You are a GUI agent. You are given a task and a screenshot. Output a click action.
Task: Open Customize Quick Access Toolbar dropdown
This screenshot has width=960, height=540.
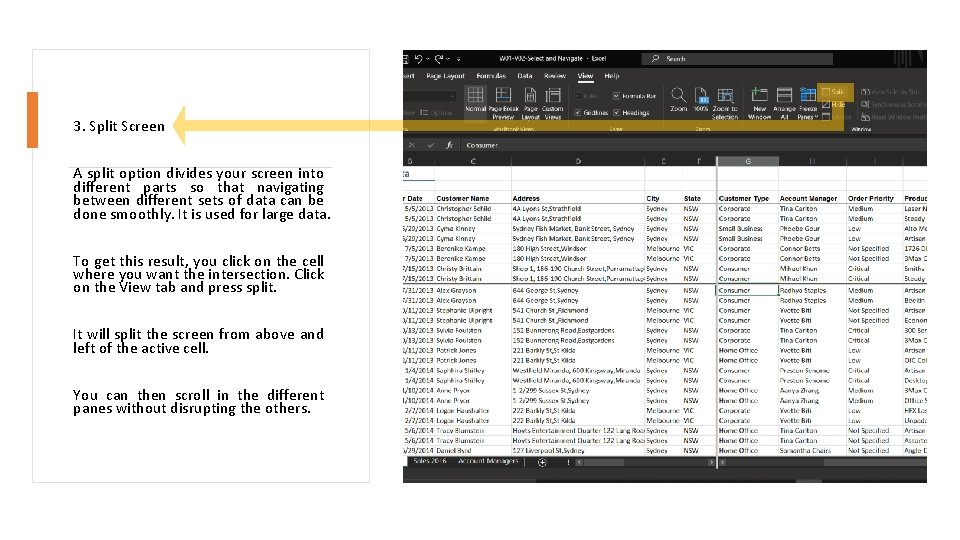(x=459, y=59)
